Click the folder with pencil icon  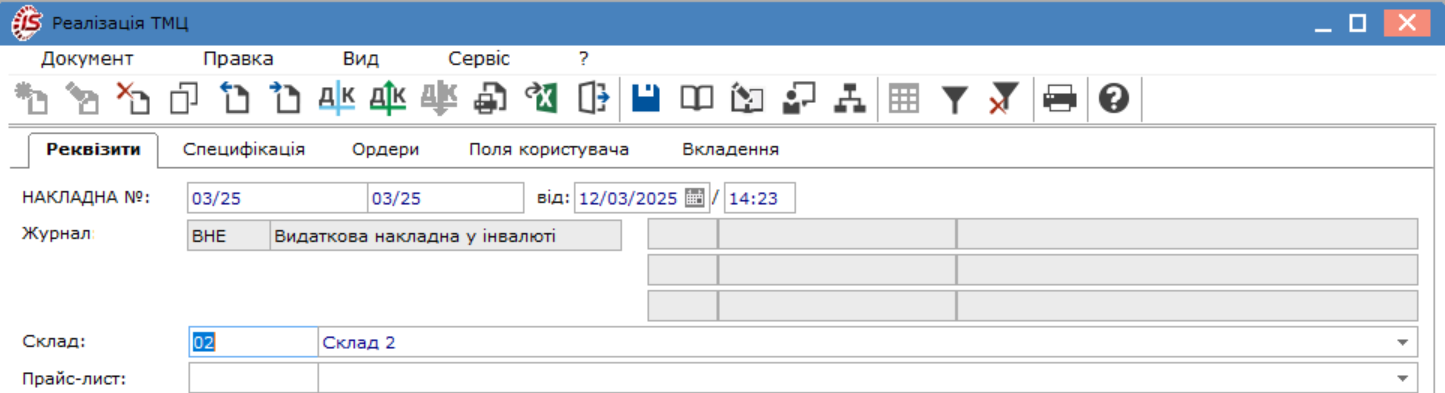tap(748, 98)
